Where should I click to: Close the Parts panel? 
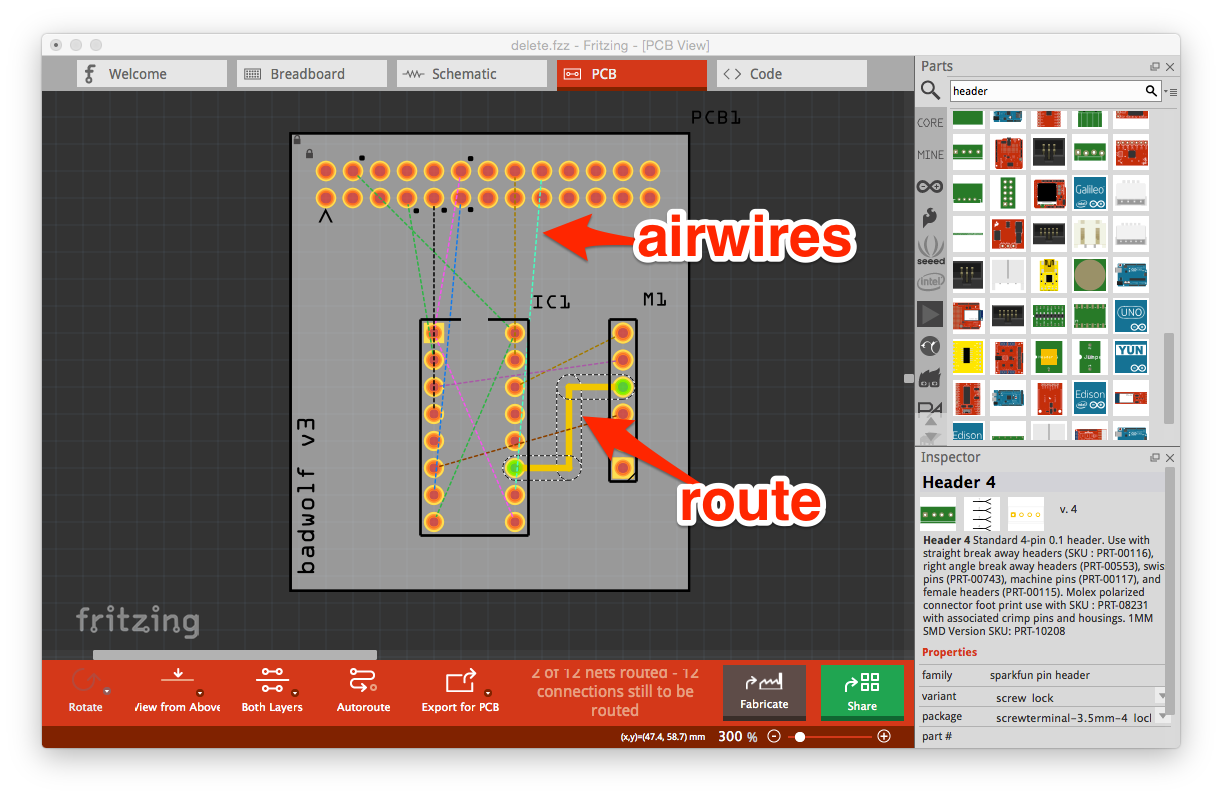point(1170,67)
